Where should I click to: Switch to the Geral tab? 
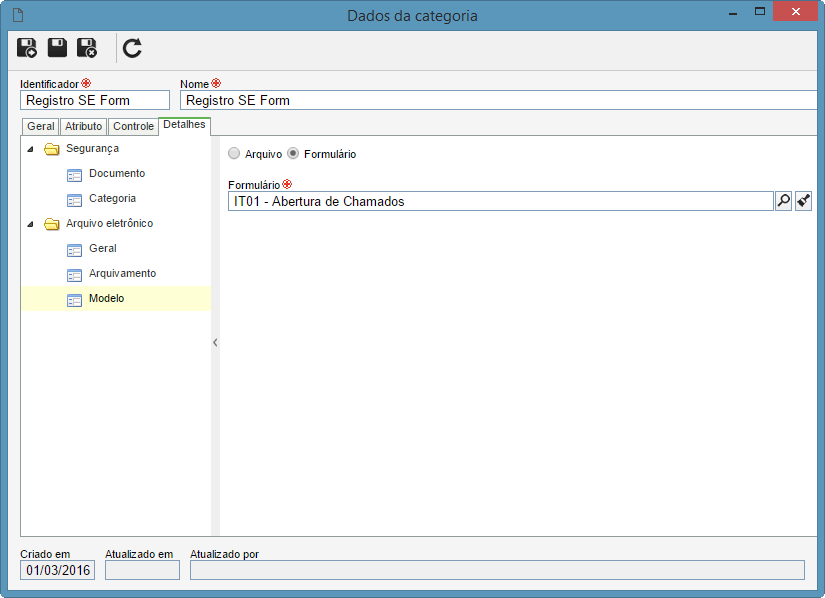(41, 126)
